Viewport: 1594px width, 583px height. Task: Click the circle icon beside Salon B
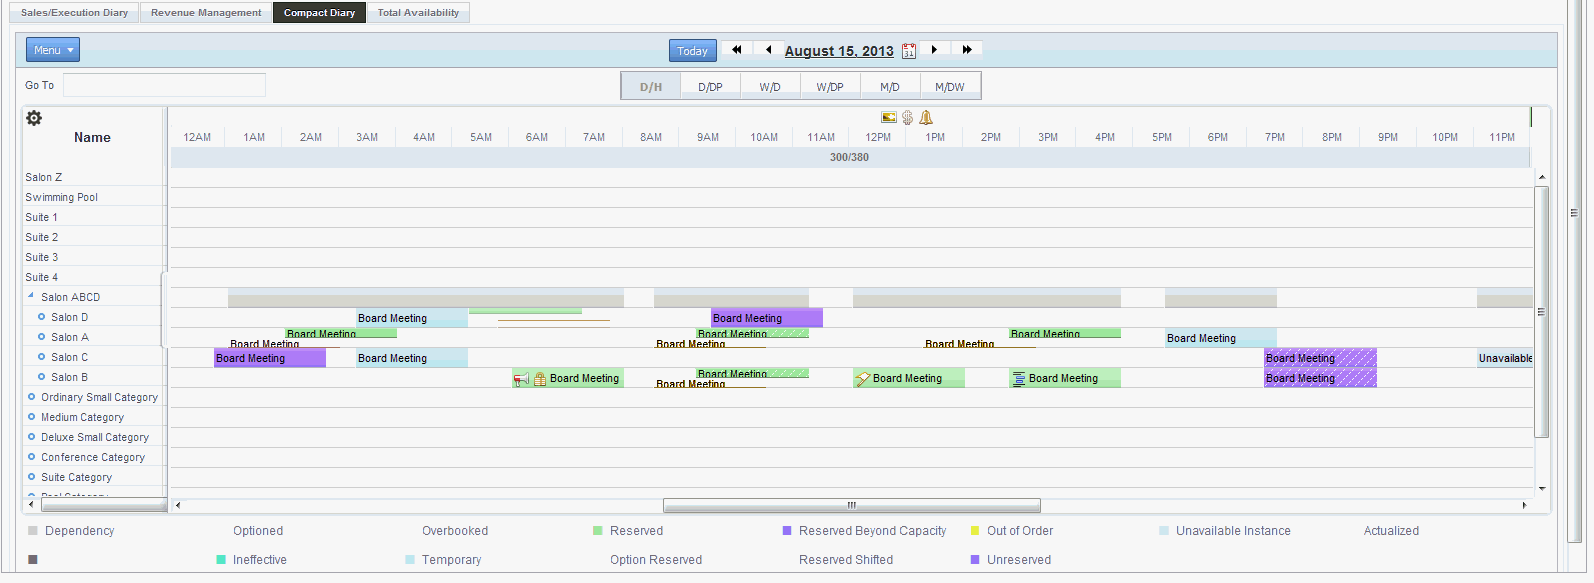click(41, 376)
